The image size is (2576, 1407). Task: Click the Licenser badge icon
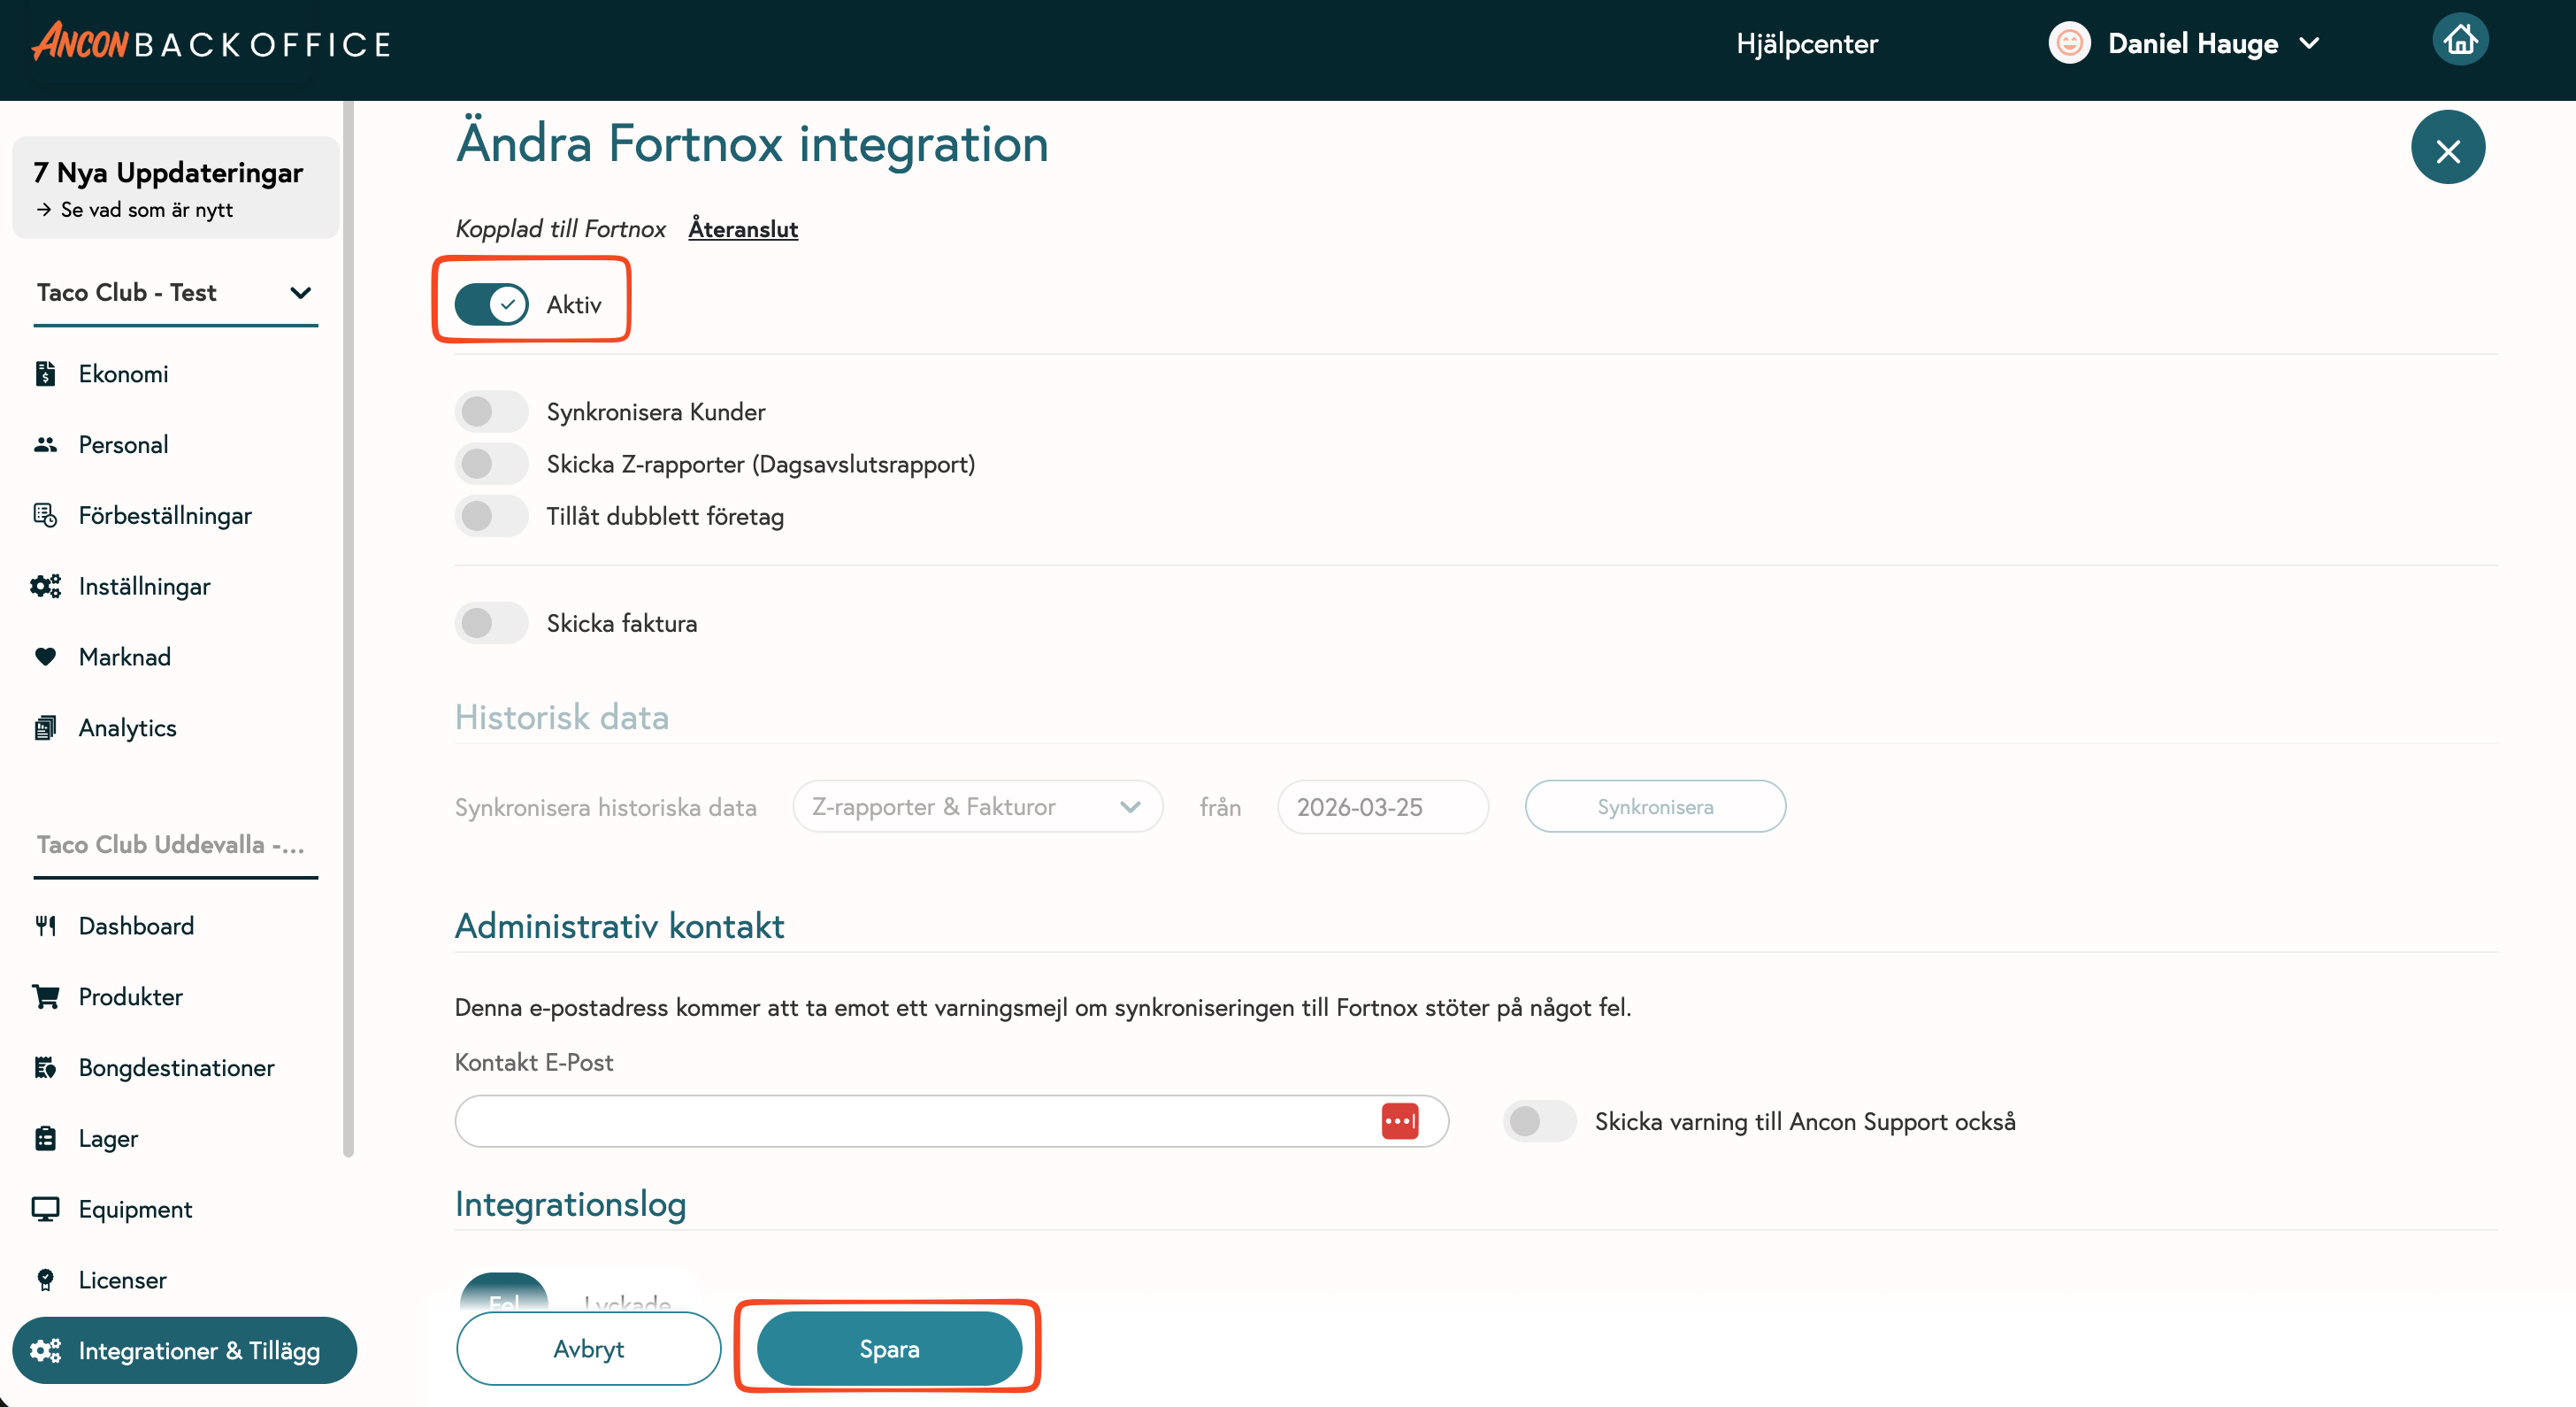click(x=45, y=1280)
